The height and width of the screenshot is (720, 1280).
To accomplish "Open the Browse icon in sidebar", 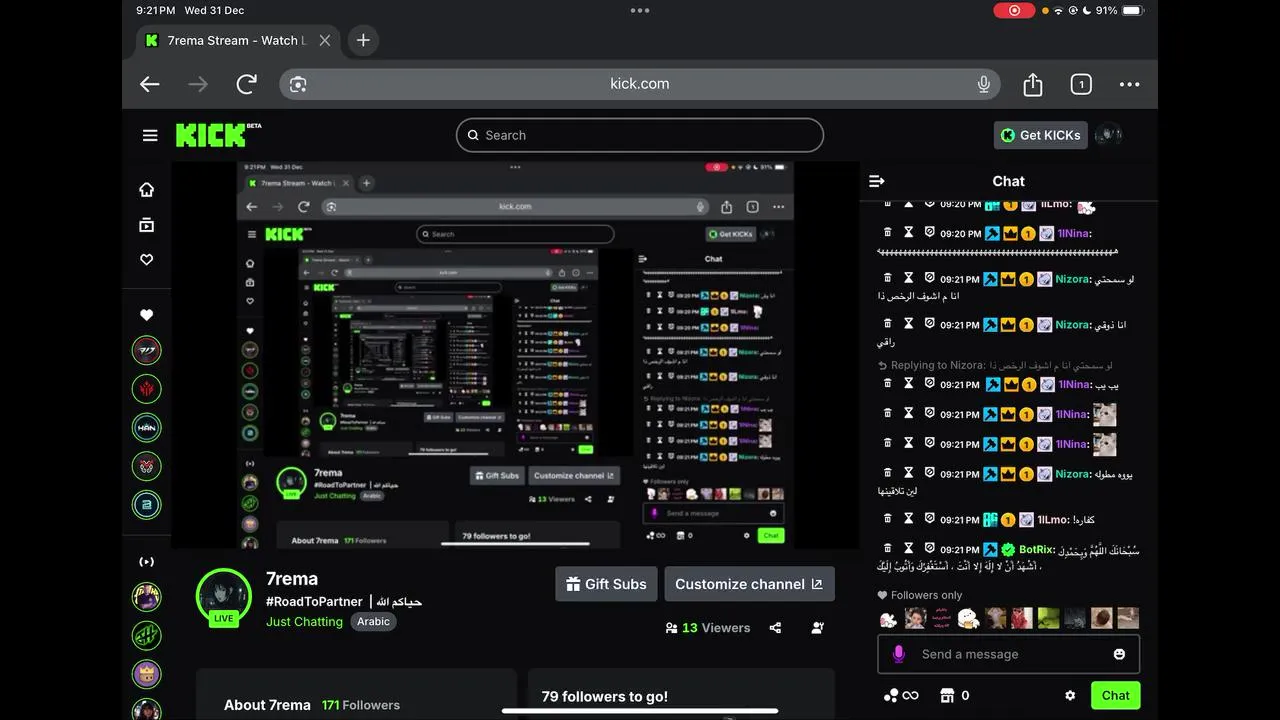I will point(147,225).
